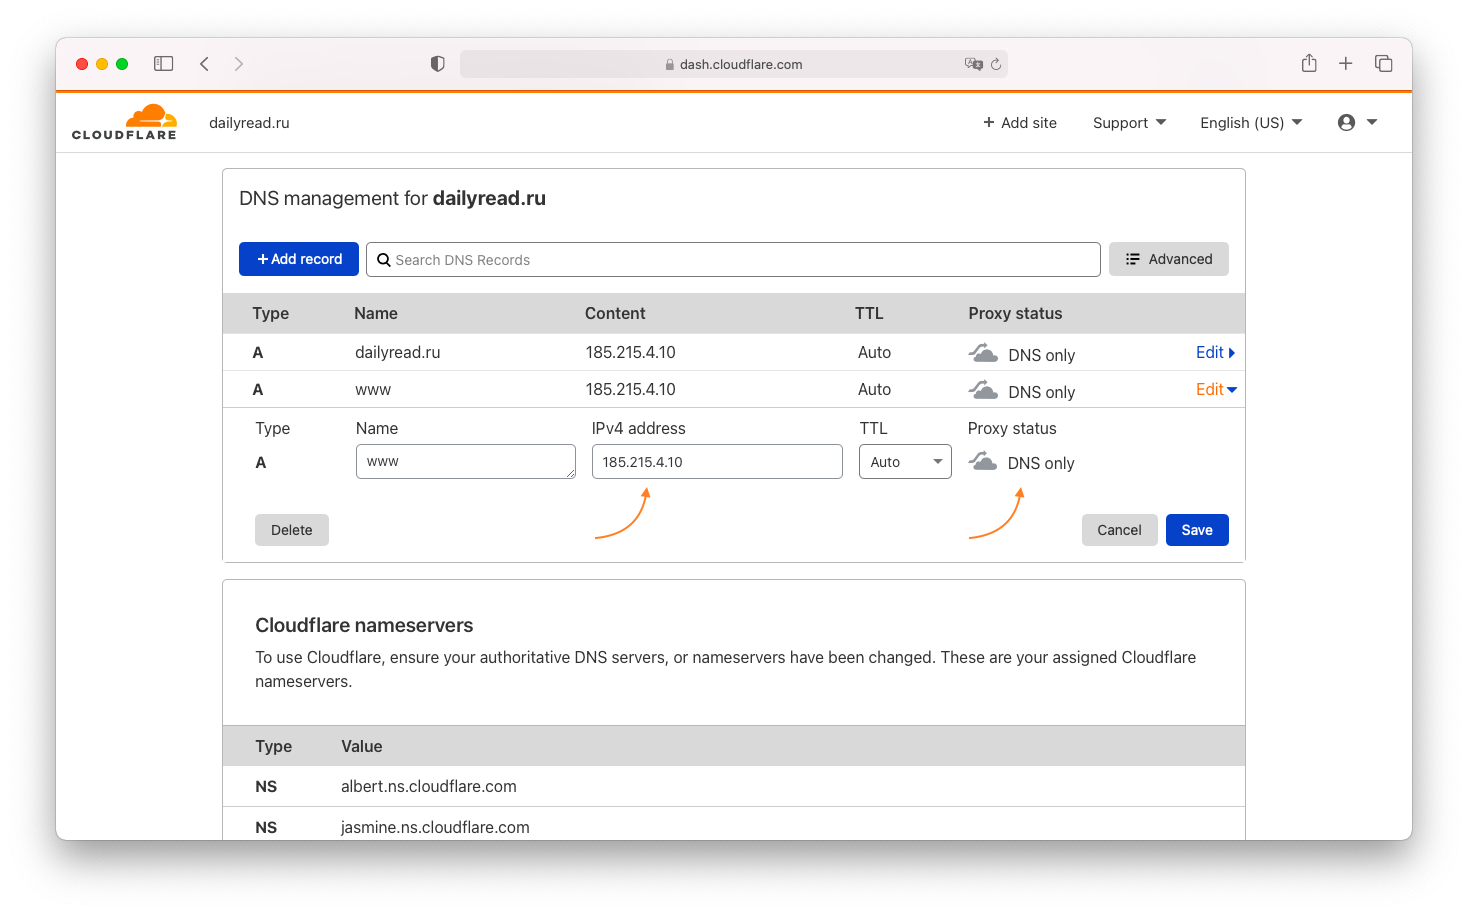
Task: Click the proxy cloud icon for the www record
Action: point(983,390)
